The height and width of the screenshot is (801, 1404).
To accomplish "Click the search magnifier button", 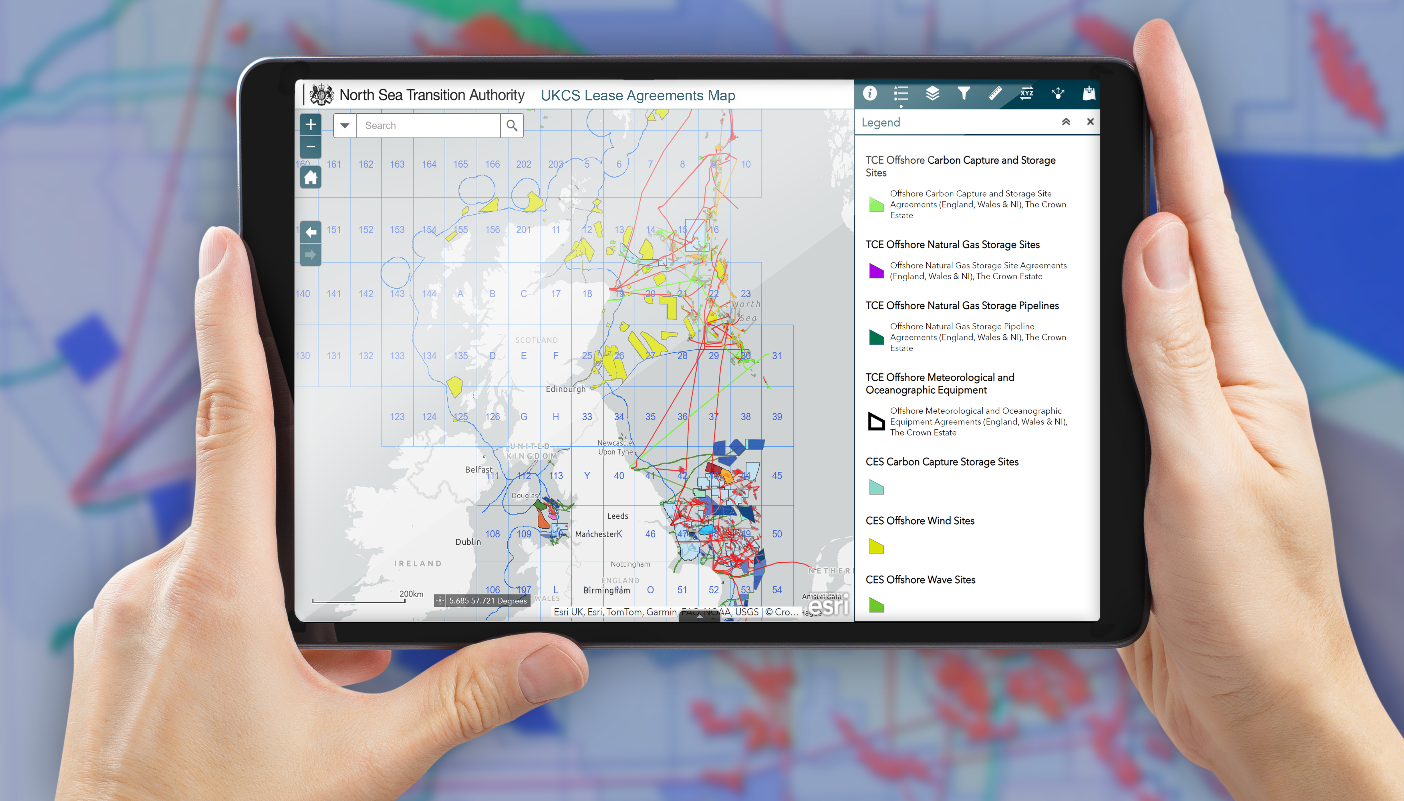I will point(512,125).
